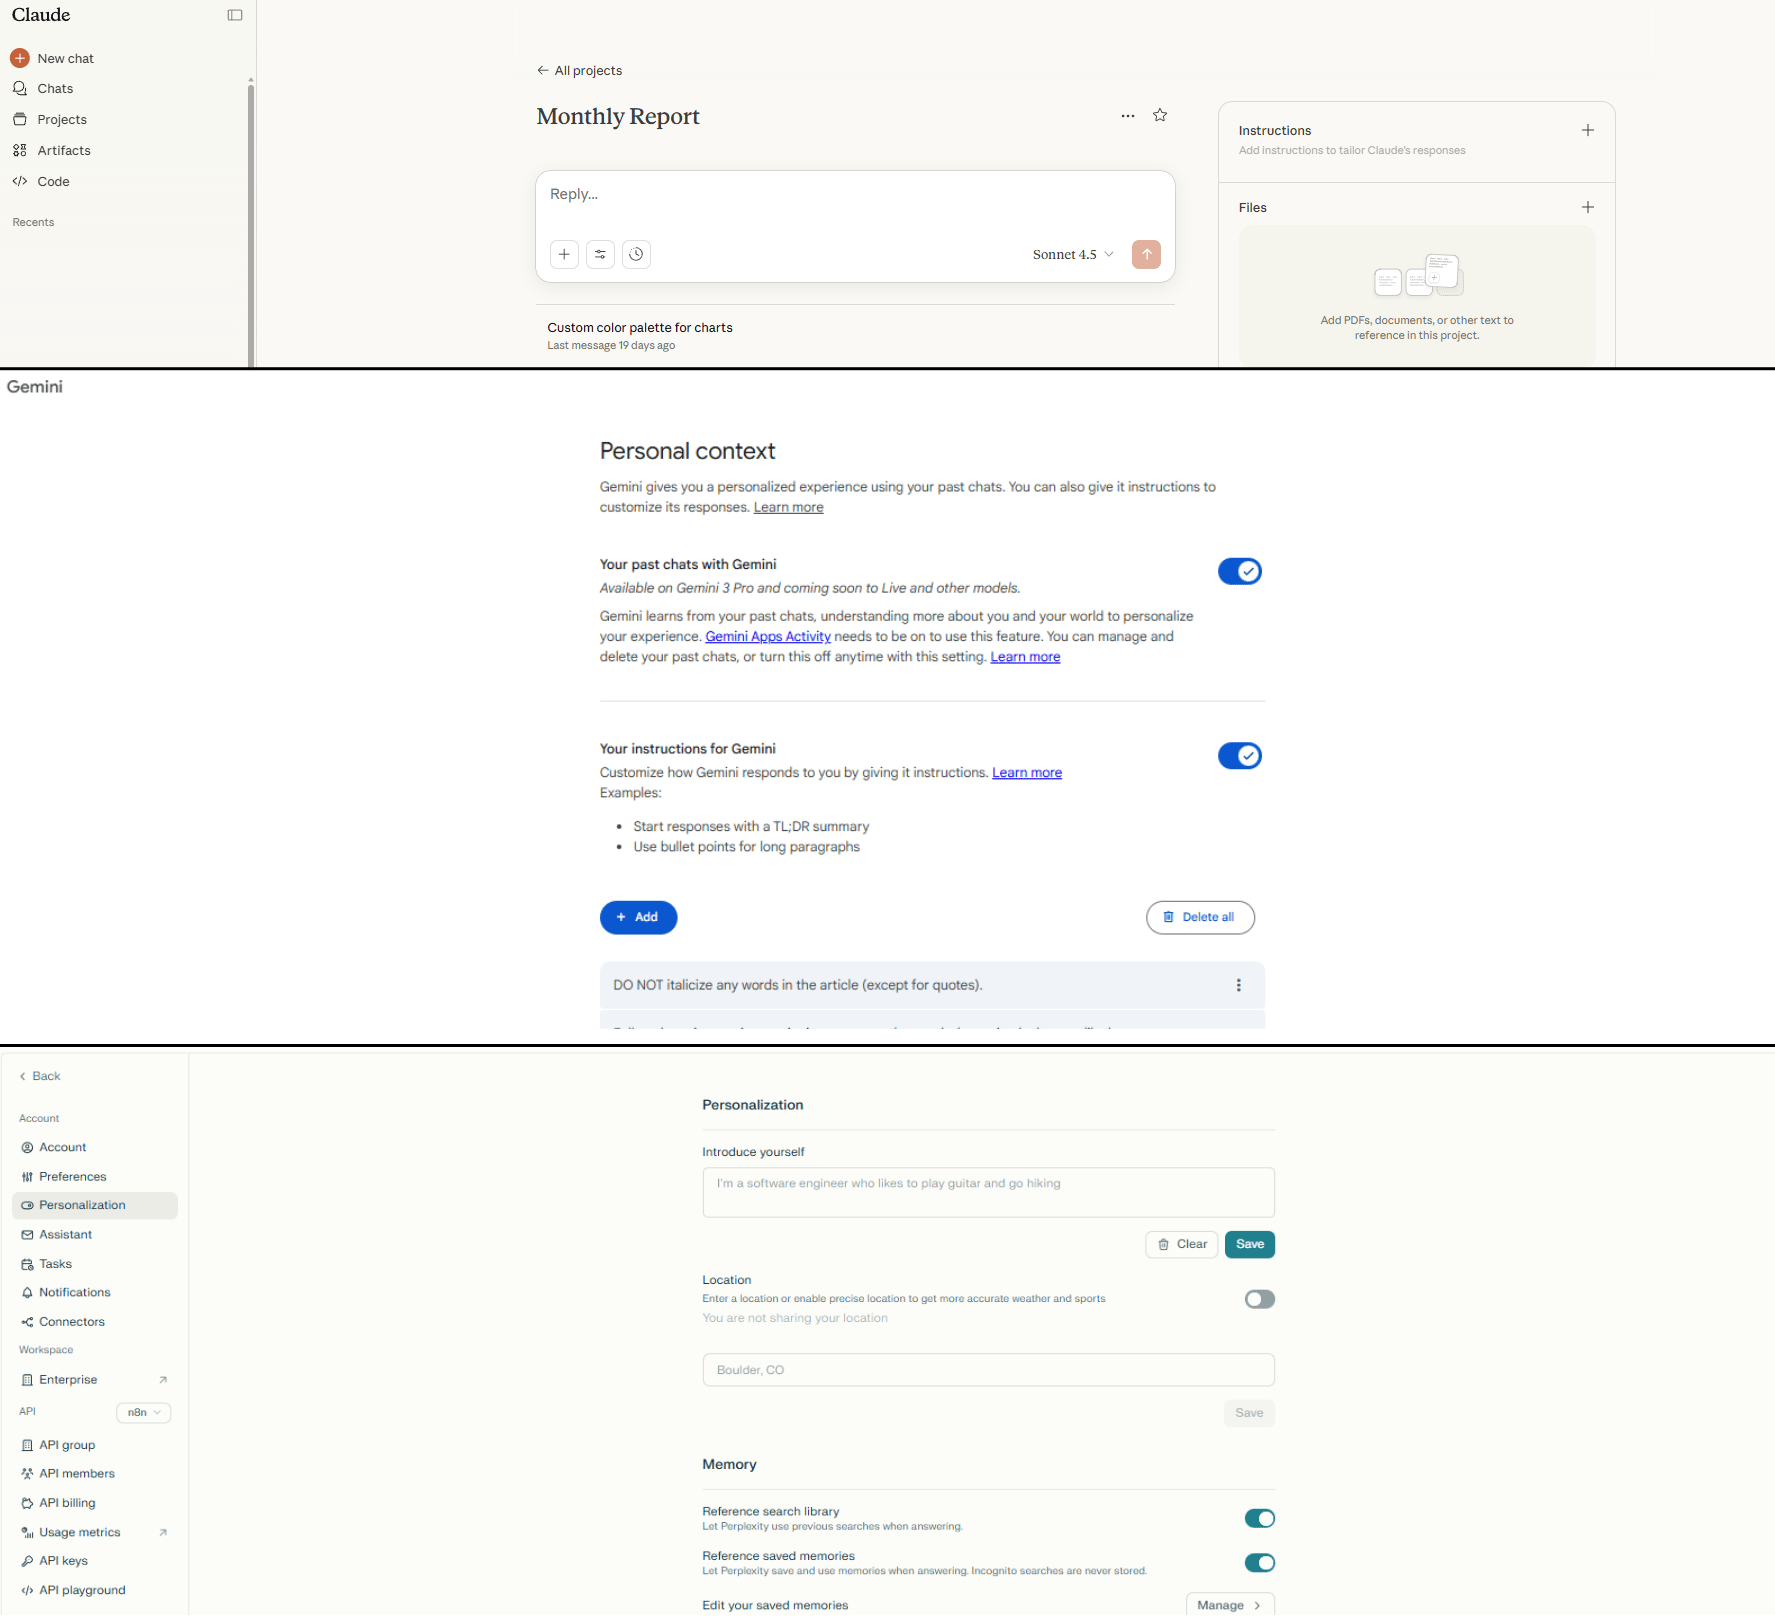Viewport: 1775px width, 1616px height.
Task: Toggle Your instructions for Gemini switch
Action: tap(1240, 756)
